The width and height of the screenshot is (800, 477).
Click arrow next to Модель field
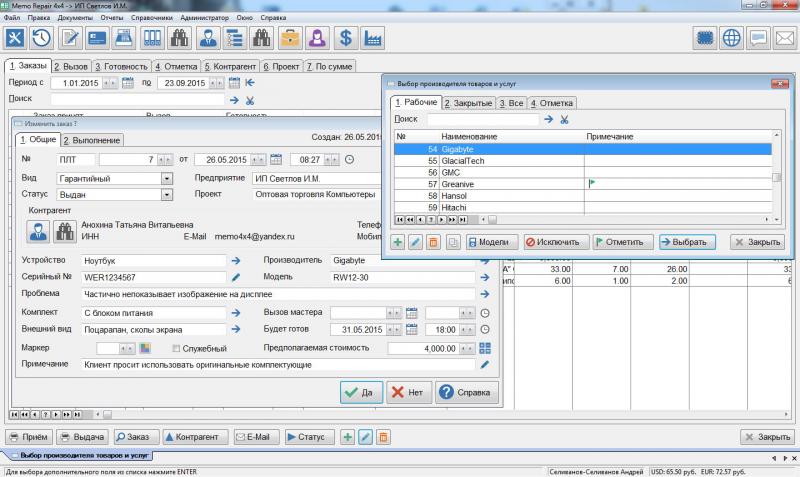485,278
